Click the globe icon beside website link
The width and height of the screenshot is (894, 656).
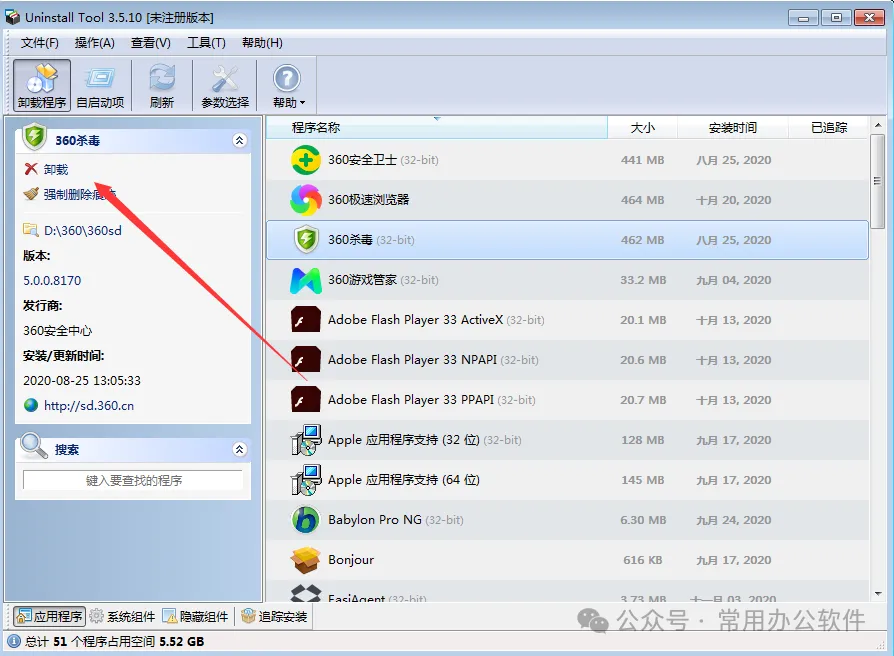tap(31, 405)
